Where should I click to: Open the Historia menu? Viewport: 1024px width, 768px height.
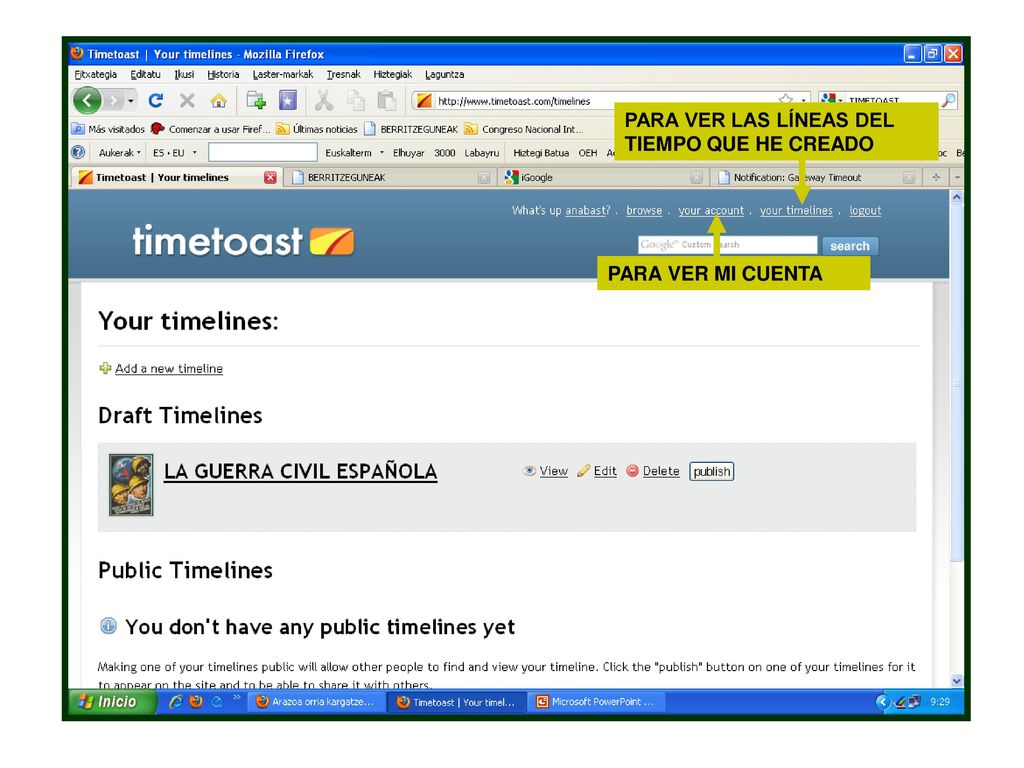pyautogui.click(x=223, y=74)
